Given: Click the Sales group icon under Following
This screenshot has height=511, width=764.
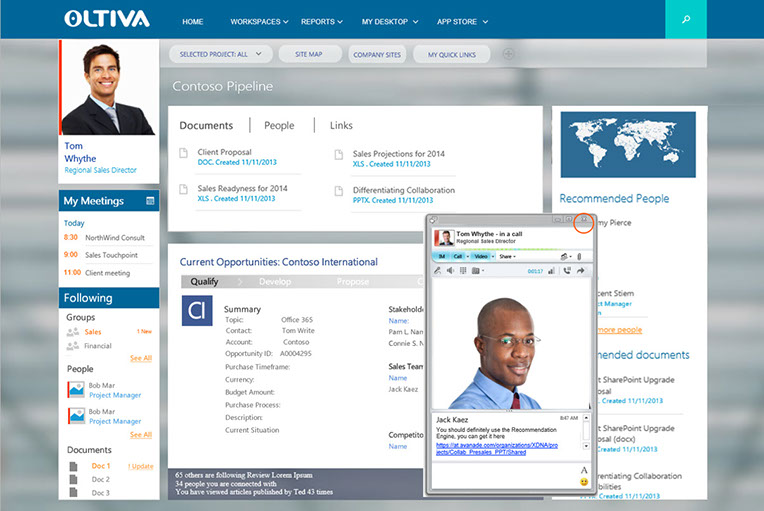Looking at the screenshot, I should coord(71,331).
